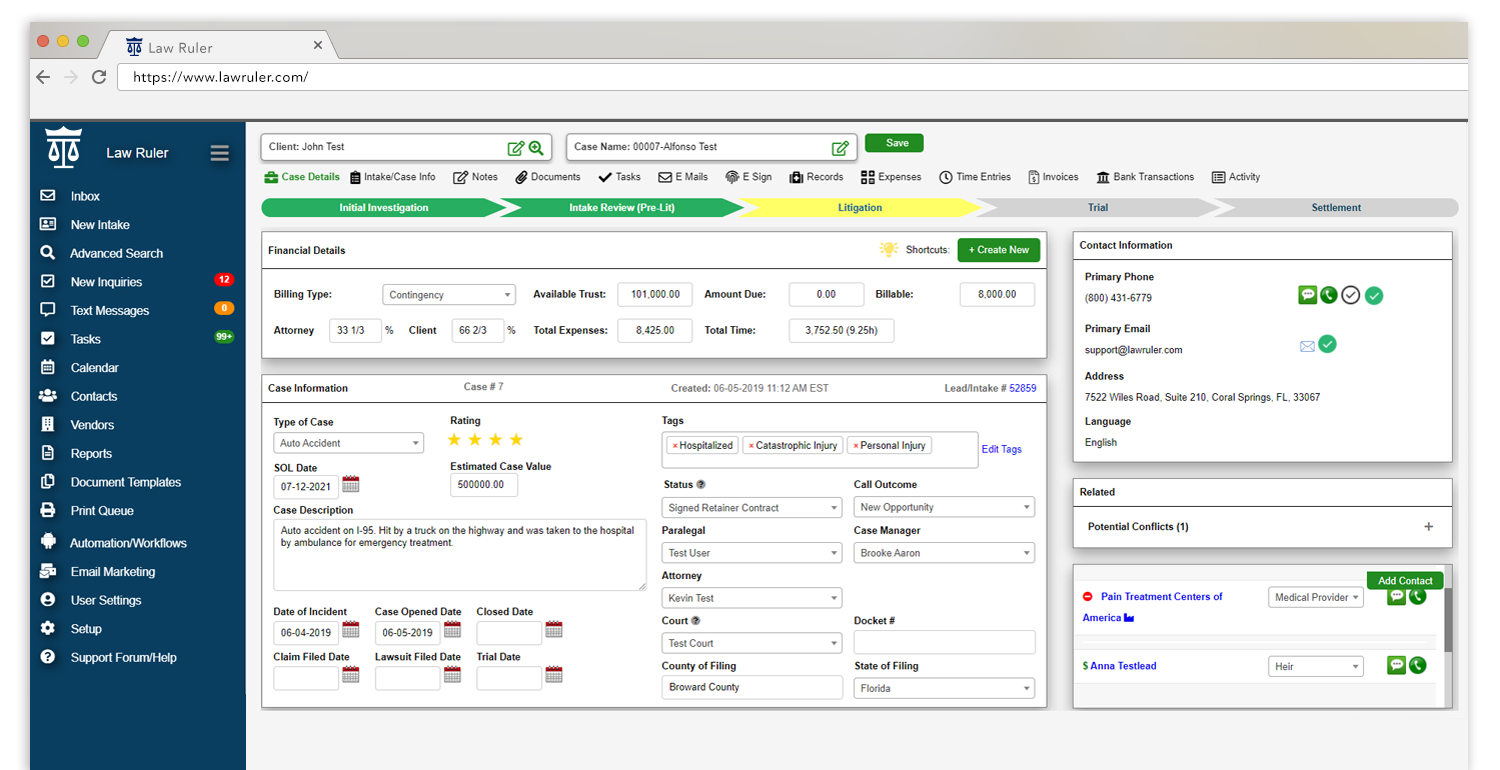
Task: Toggle the green verification check for Primary Email
Action: (1328, 344)
